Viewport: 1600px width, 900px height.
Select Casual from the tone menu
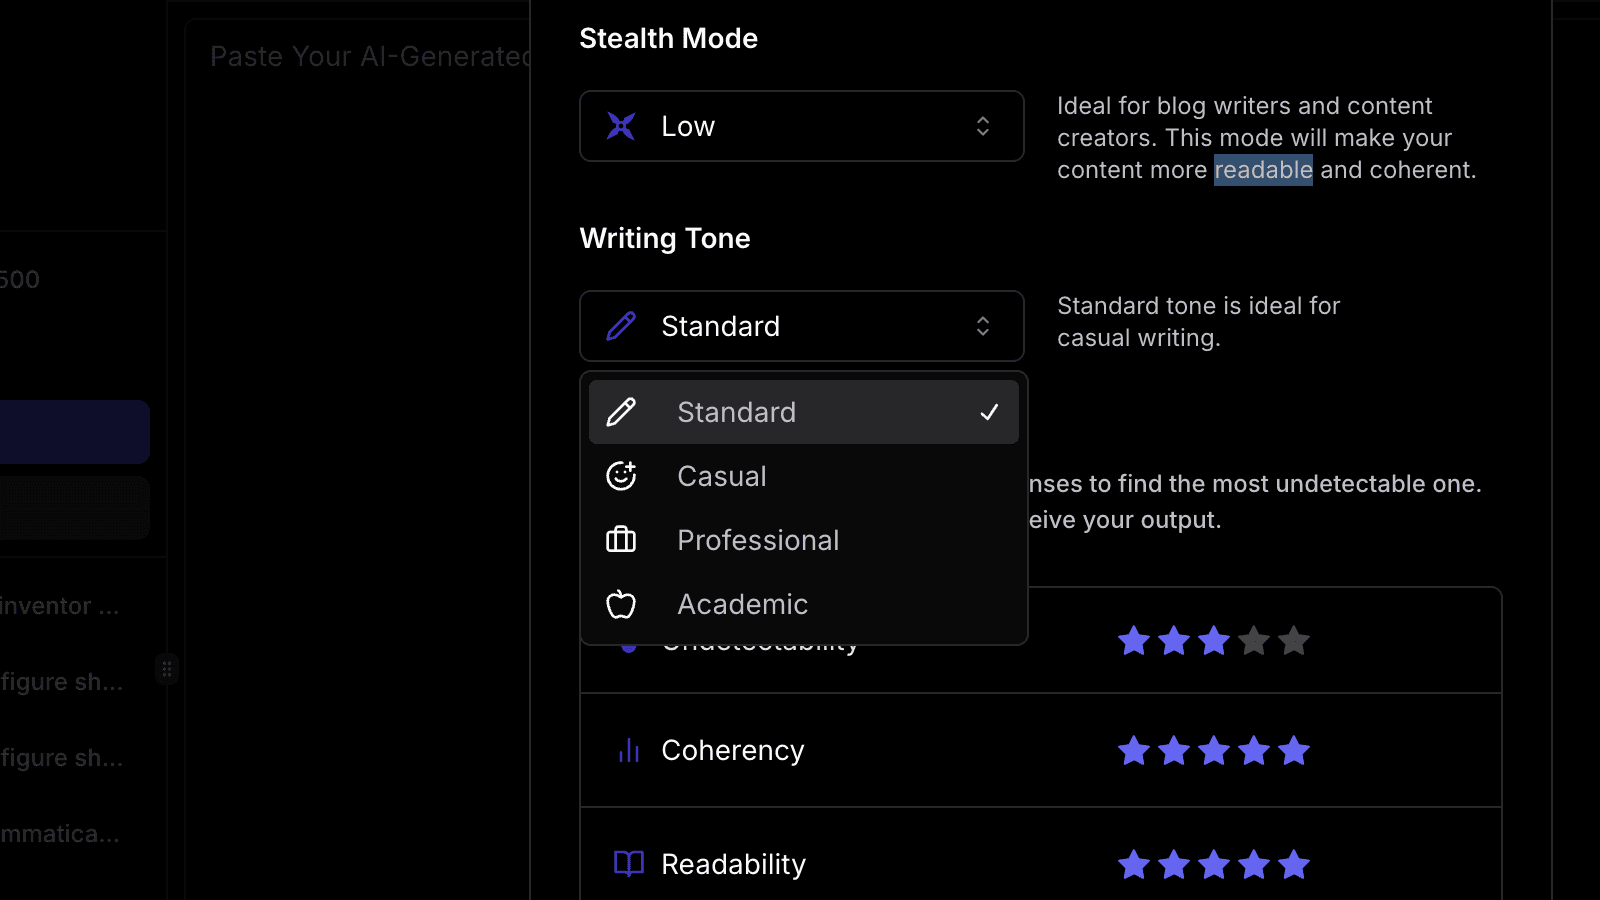click(721, 476)
